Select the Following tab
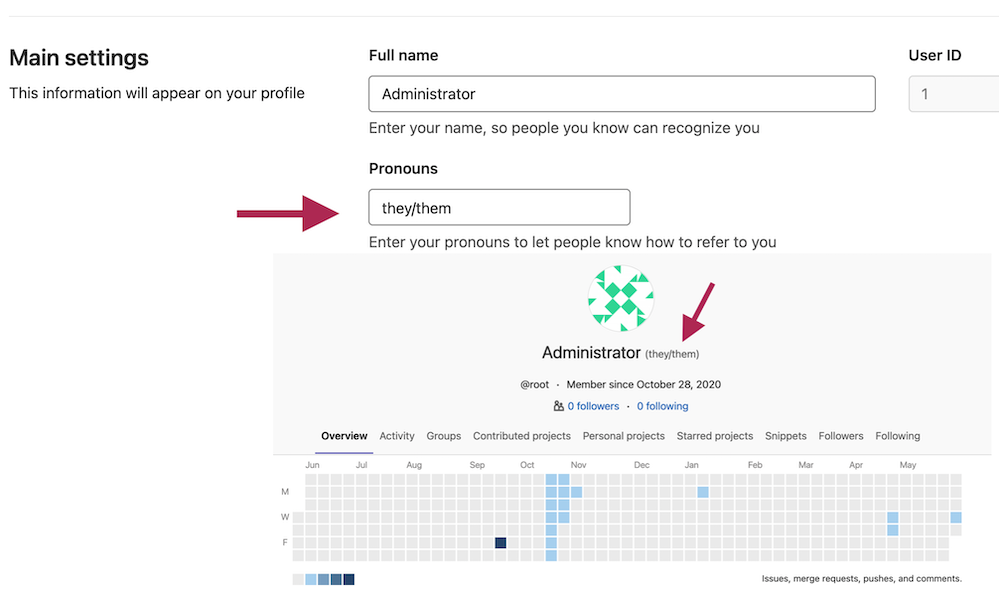The image size is (999, 602). 897,436
